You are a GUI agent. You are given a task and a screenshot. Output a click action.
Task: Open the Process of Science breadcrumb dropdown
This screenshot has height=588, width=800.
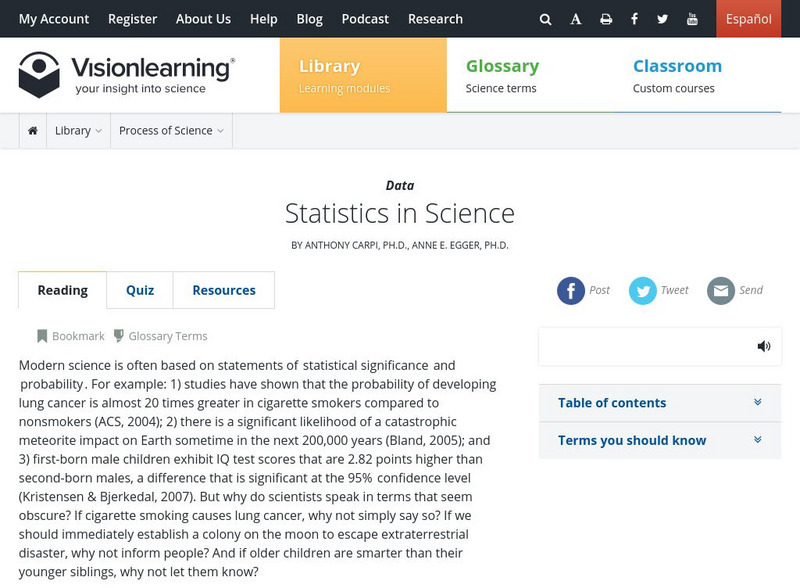pos(171,131)
